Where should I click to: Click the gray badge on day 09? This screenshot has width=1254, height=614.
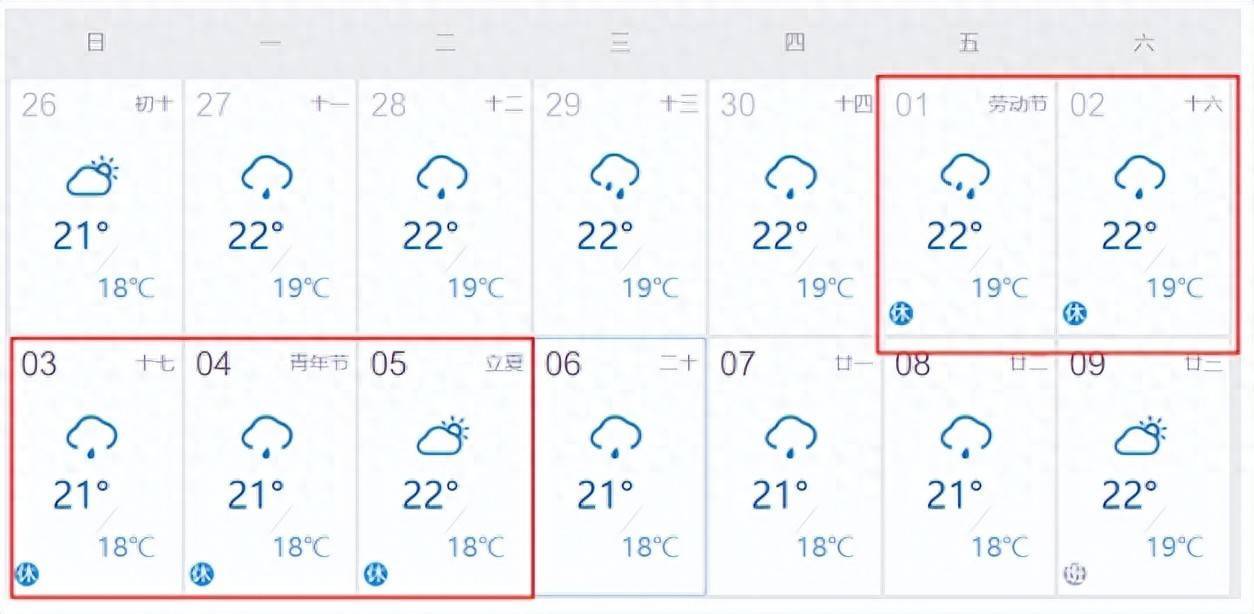[1074, 574]
